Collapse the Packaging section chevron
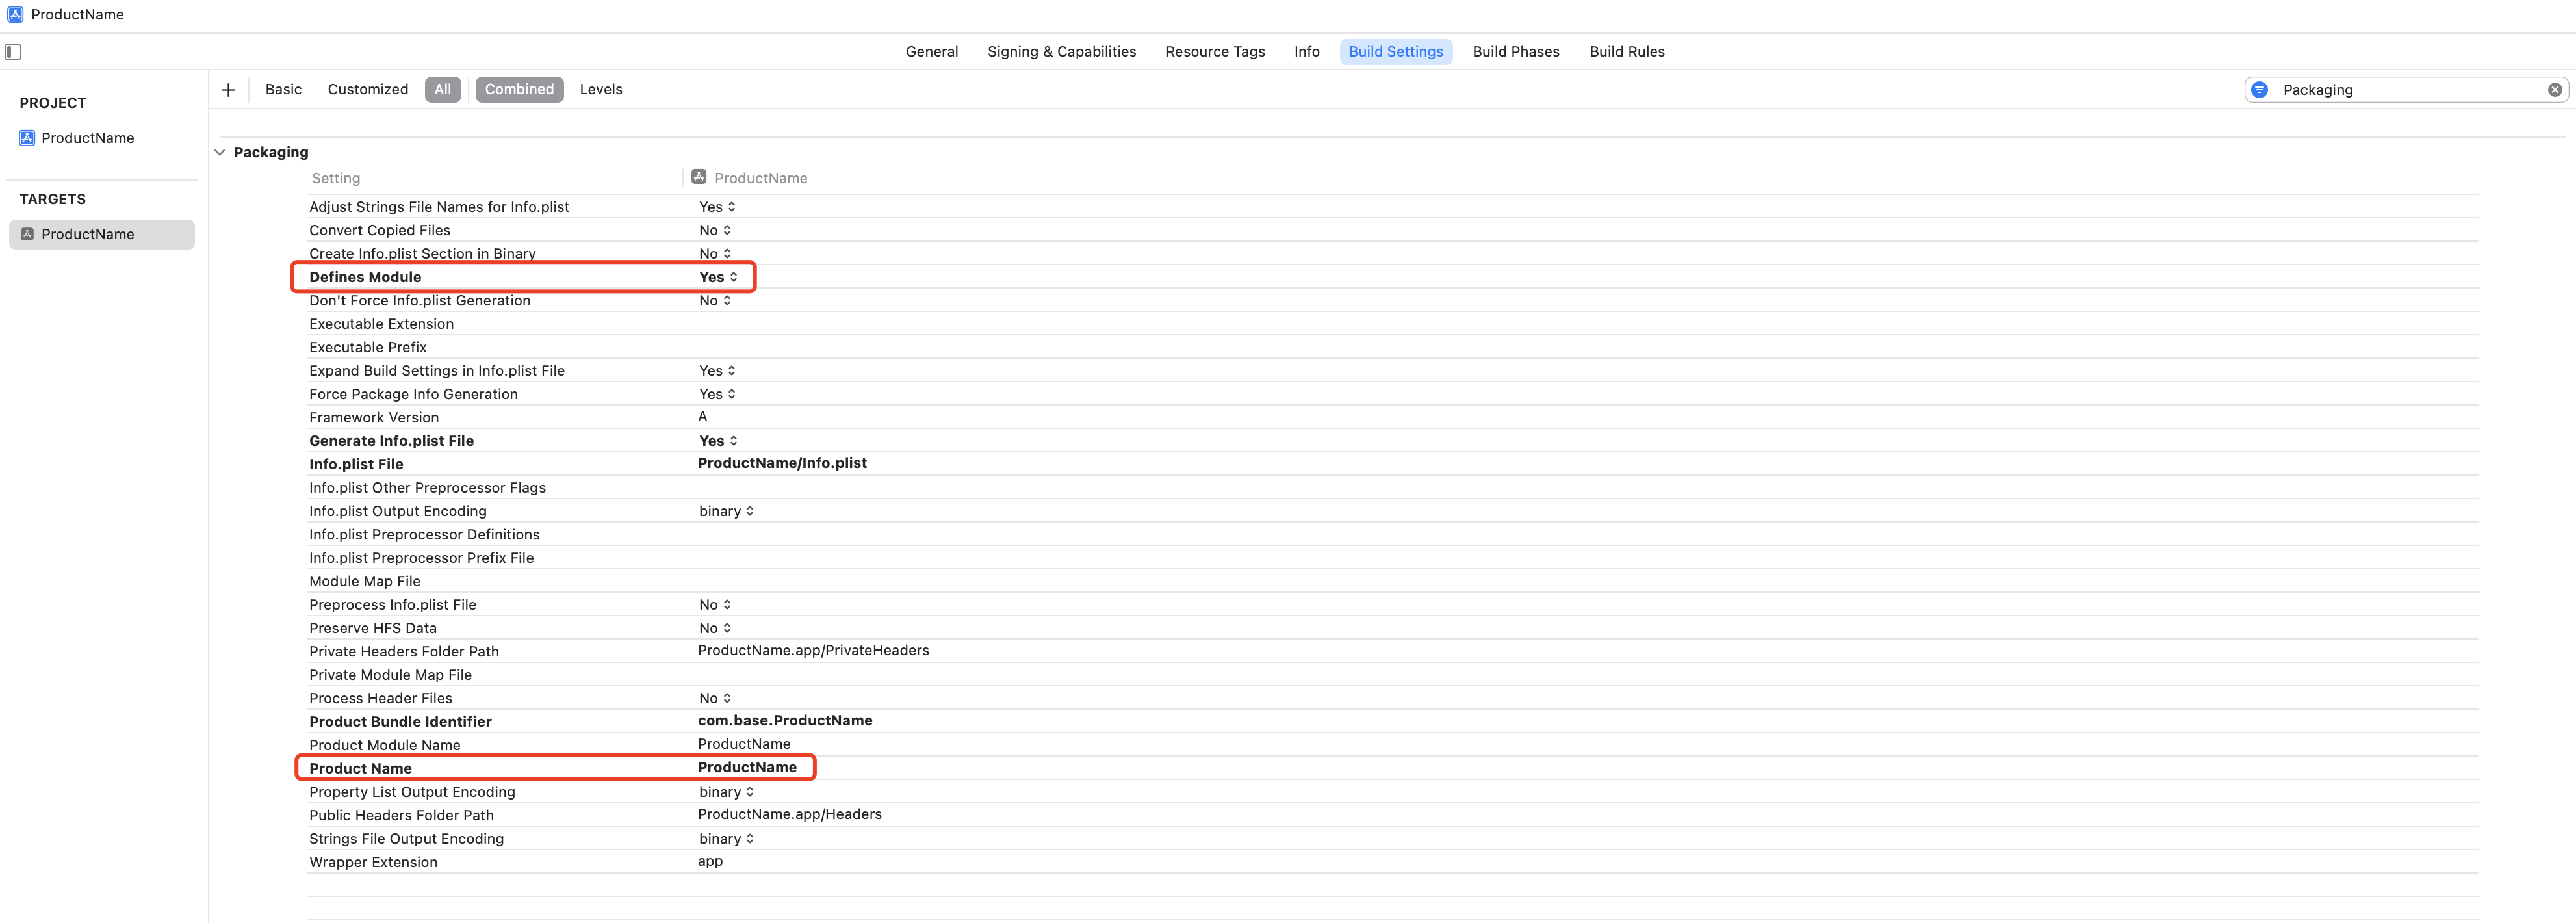 [220, 153]
